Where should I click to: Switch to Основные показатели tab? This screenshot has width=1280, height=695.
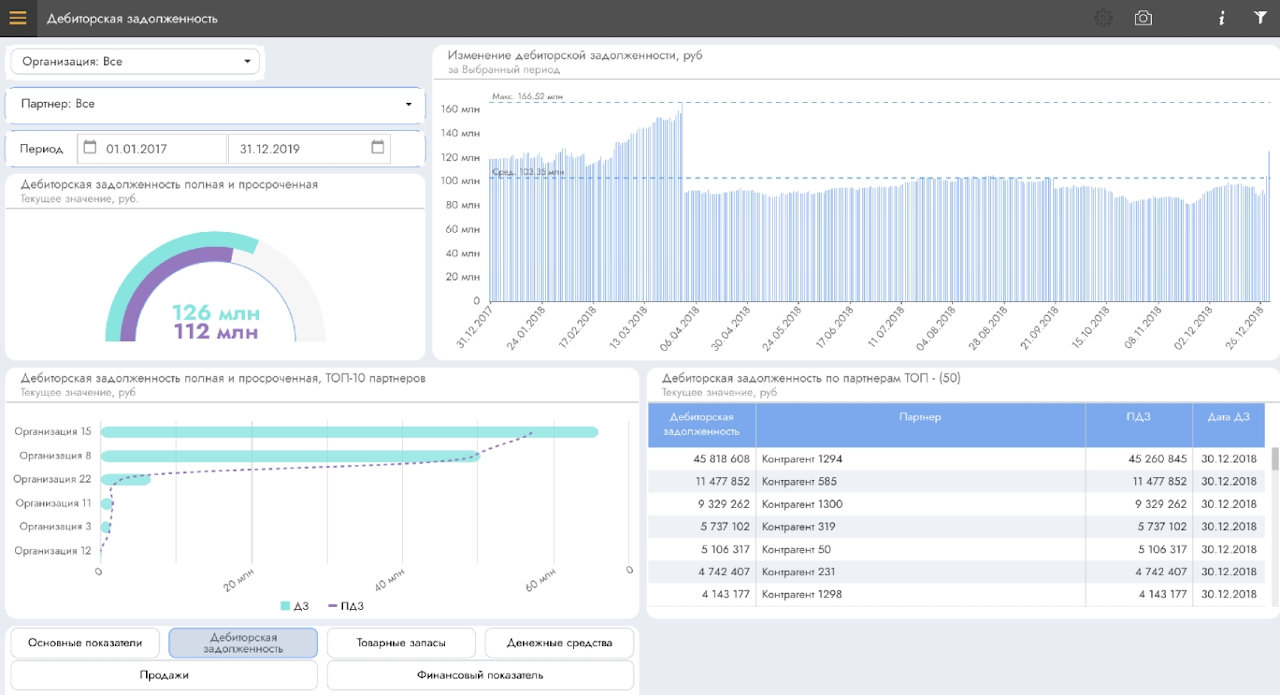(85, 643)
